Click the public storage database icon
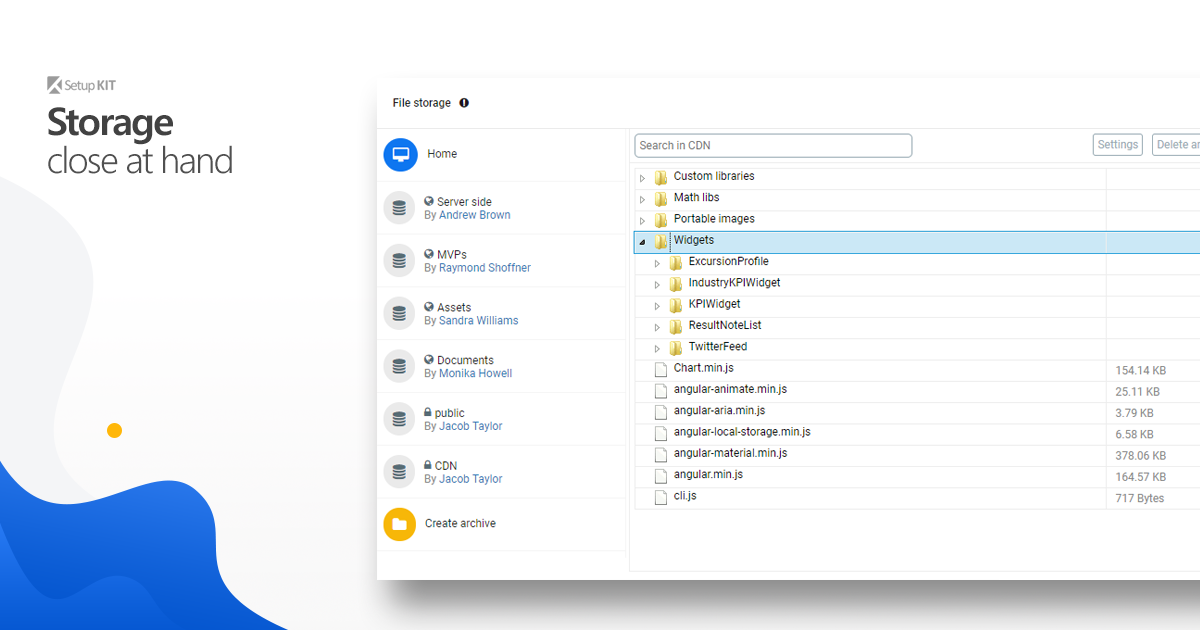The image size is (1200, 630). [x=400, y=419]
